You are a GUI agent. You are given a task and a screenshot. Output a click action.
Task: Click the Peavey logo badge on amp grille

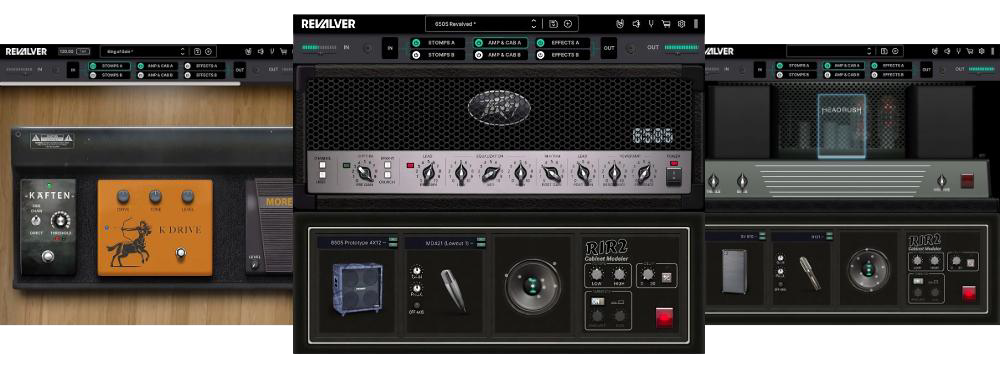[499, 107]
